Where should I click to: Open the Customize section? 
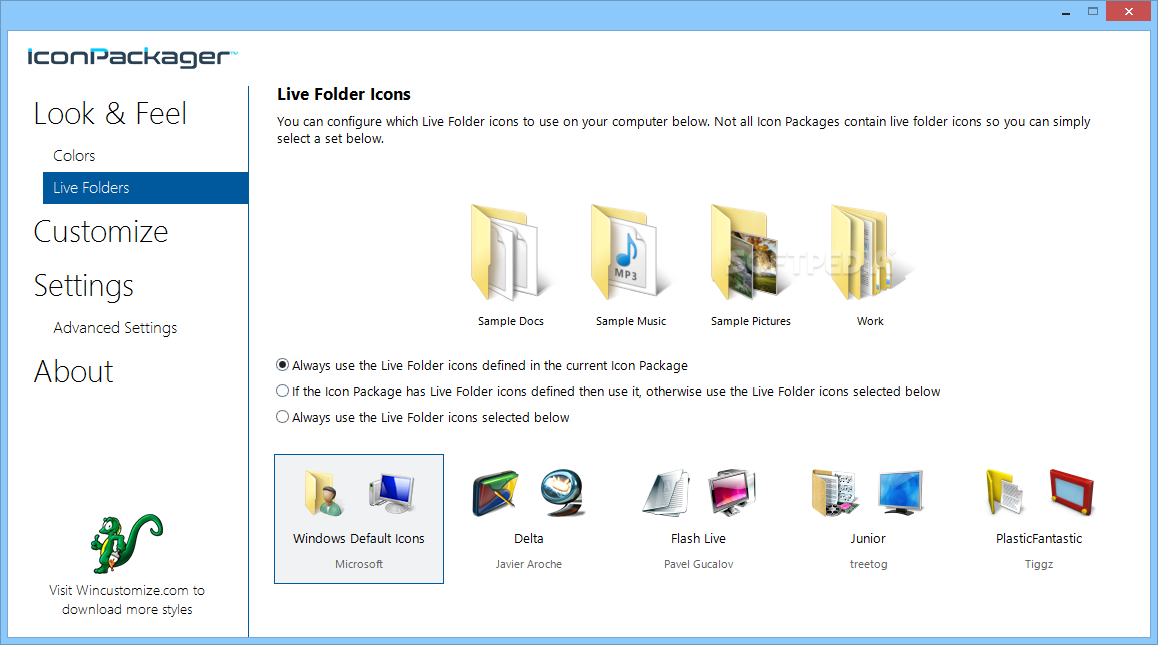click(101, 232)
